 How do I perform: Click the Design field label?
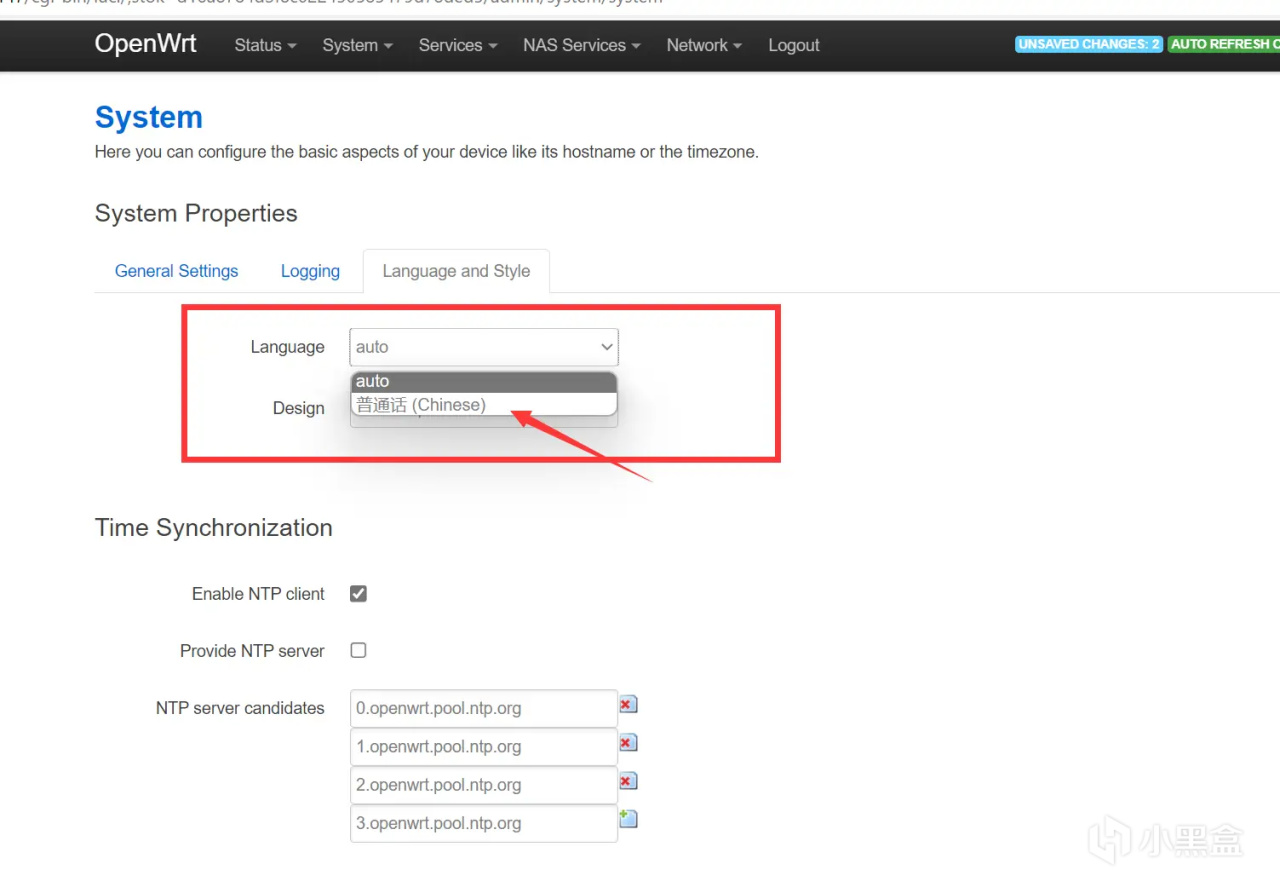[x=299, y=408]
